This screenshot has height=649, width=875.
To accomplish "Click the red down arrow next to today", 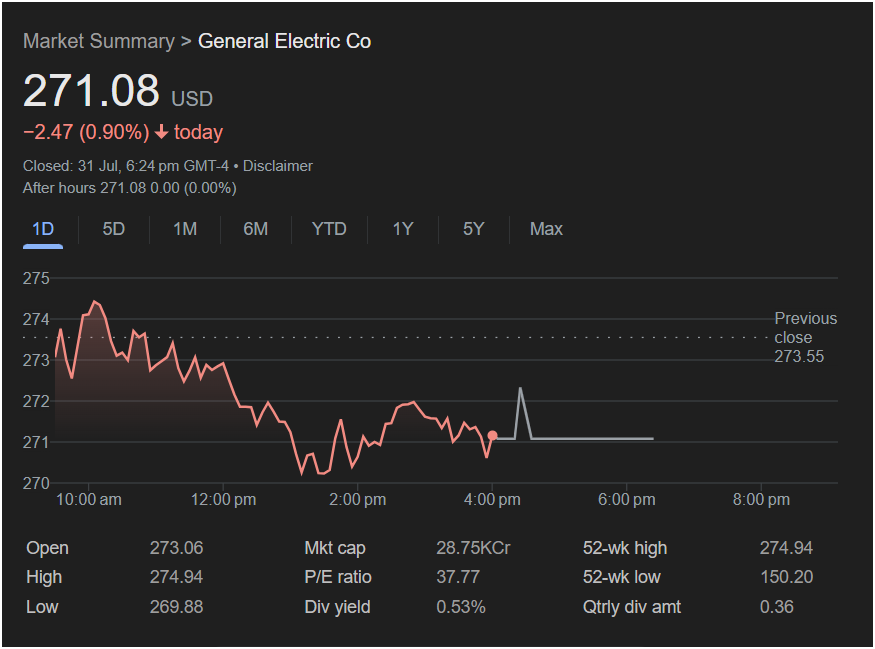I will tap(161, 132).
